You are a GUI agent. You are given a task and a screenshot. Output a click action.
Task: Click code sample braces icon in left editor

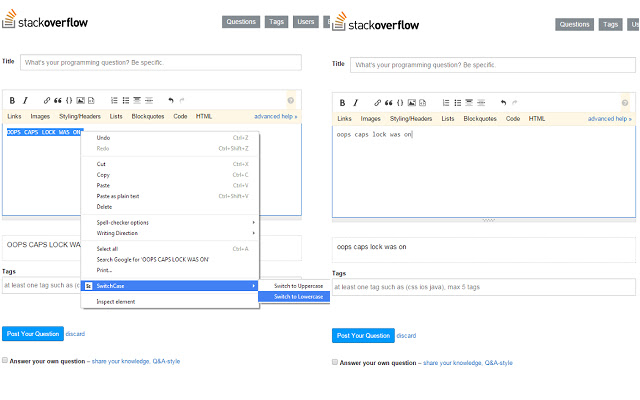click(68, 101)
